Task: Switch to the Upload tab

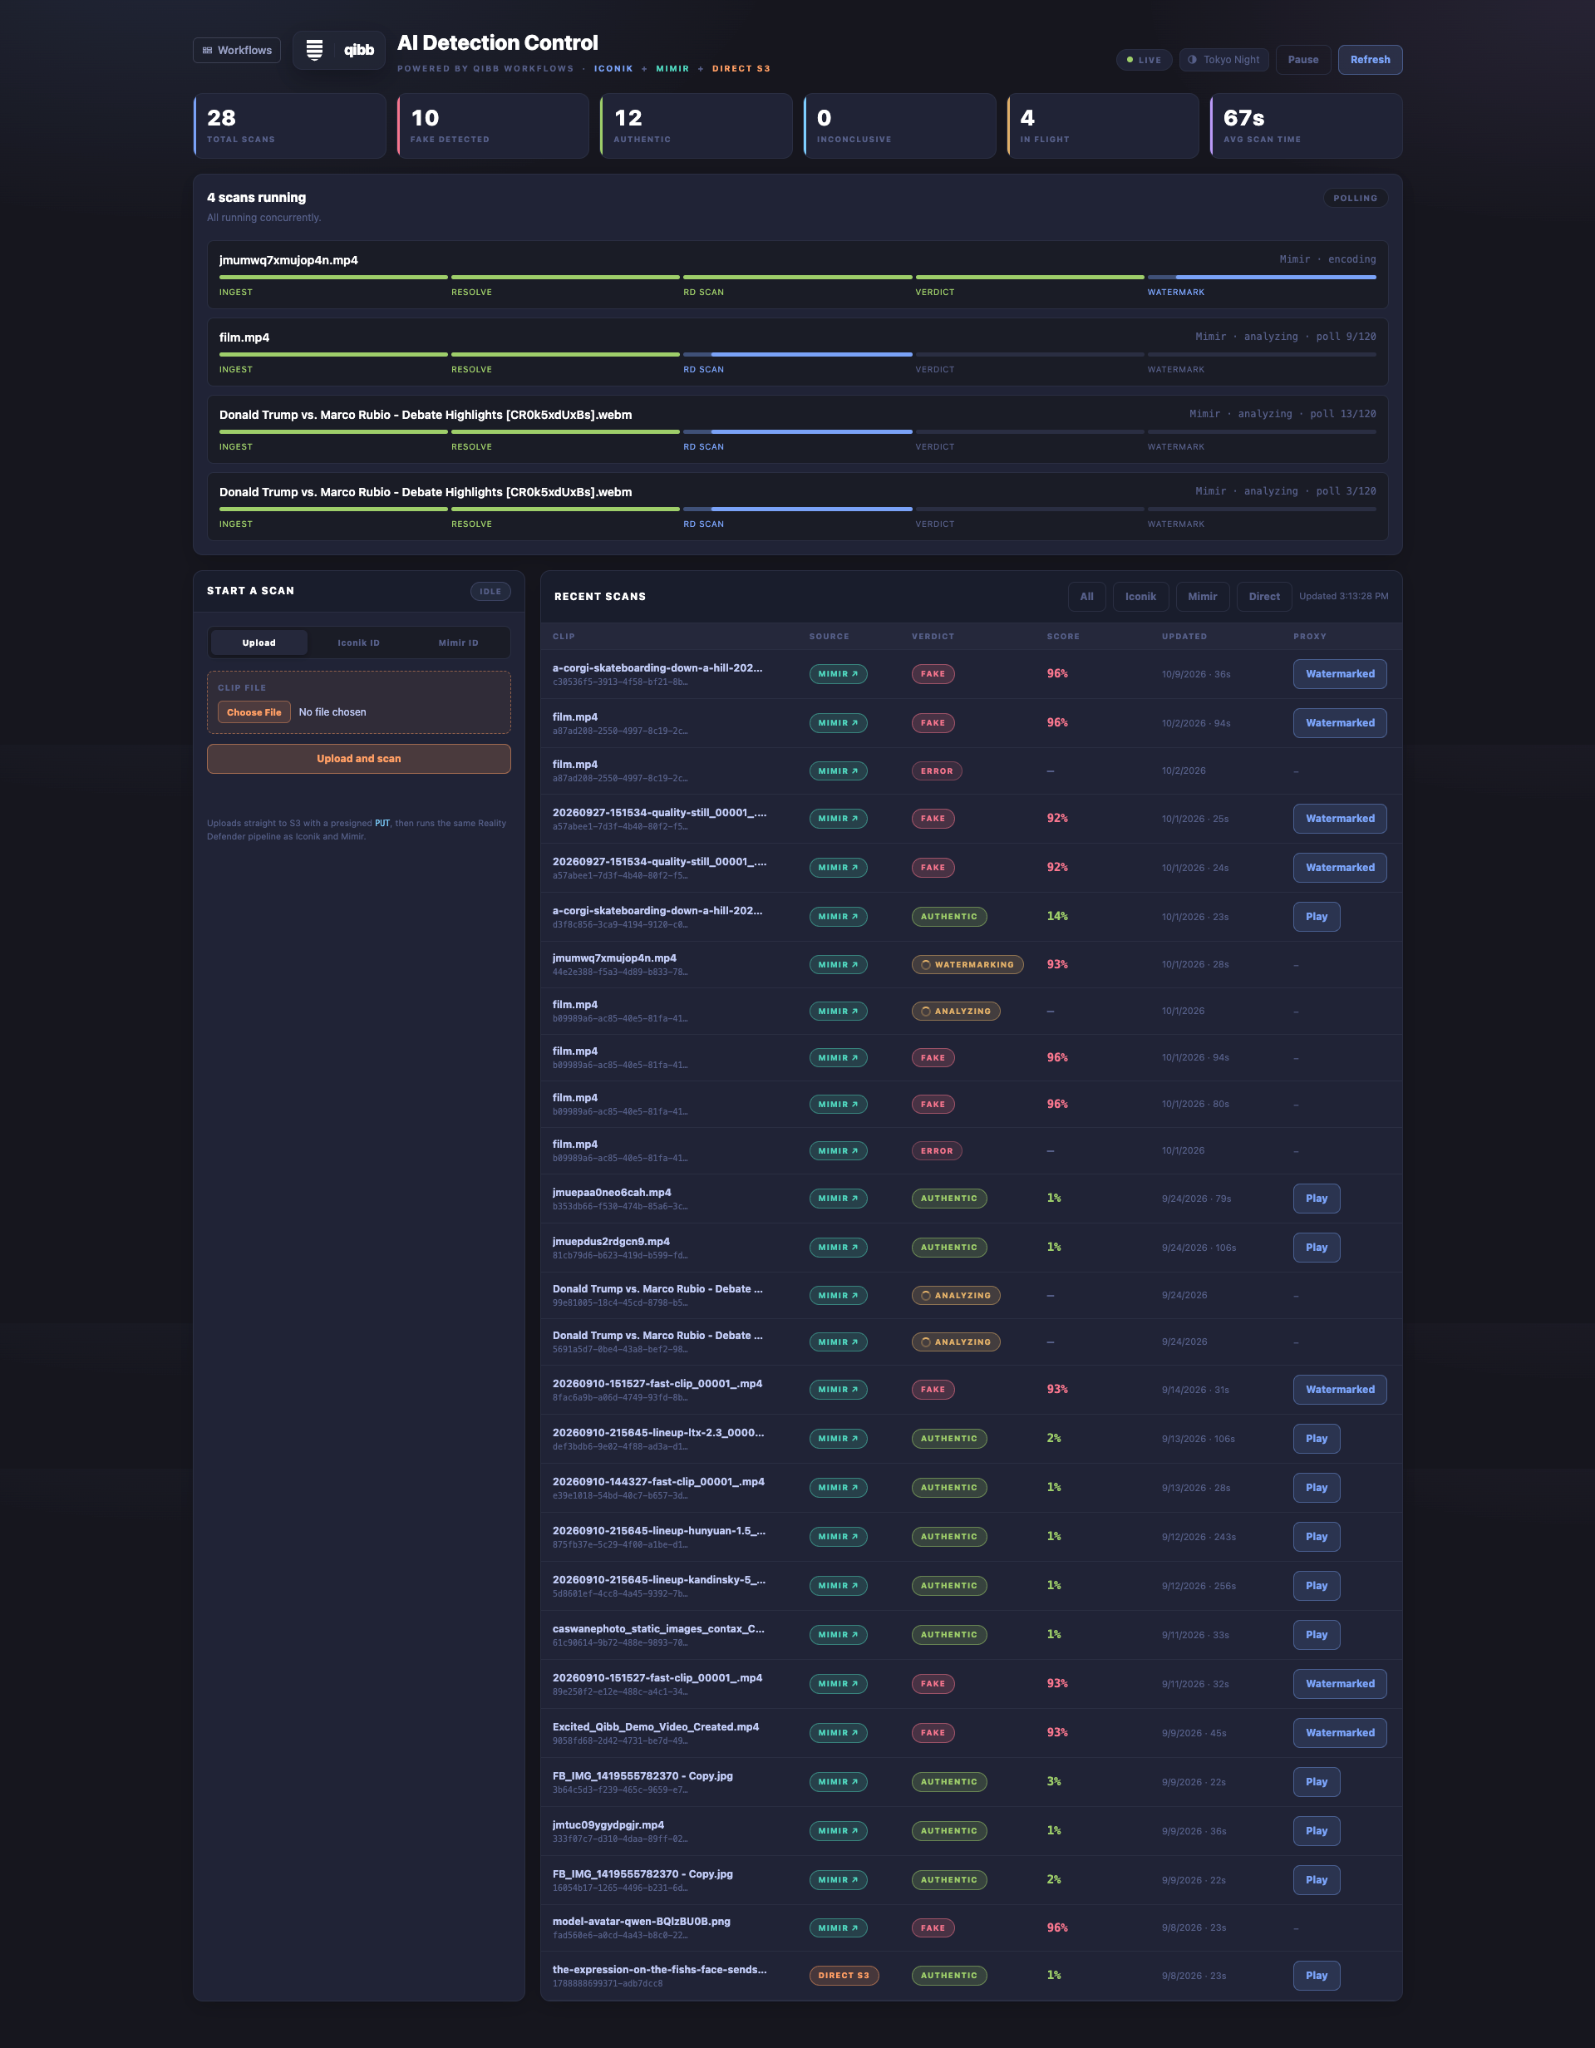Action: [259, 643]
